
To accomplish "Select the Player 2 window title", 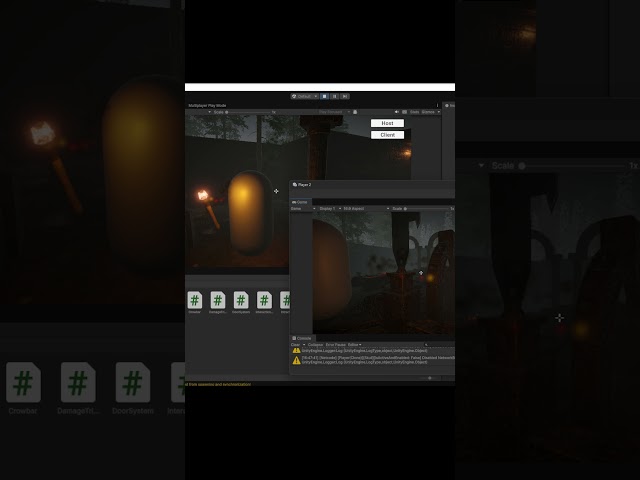I will click(x=304, y=184).
